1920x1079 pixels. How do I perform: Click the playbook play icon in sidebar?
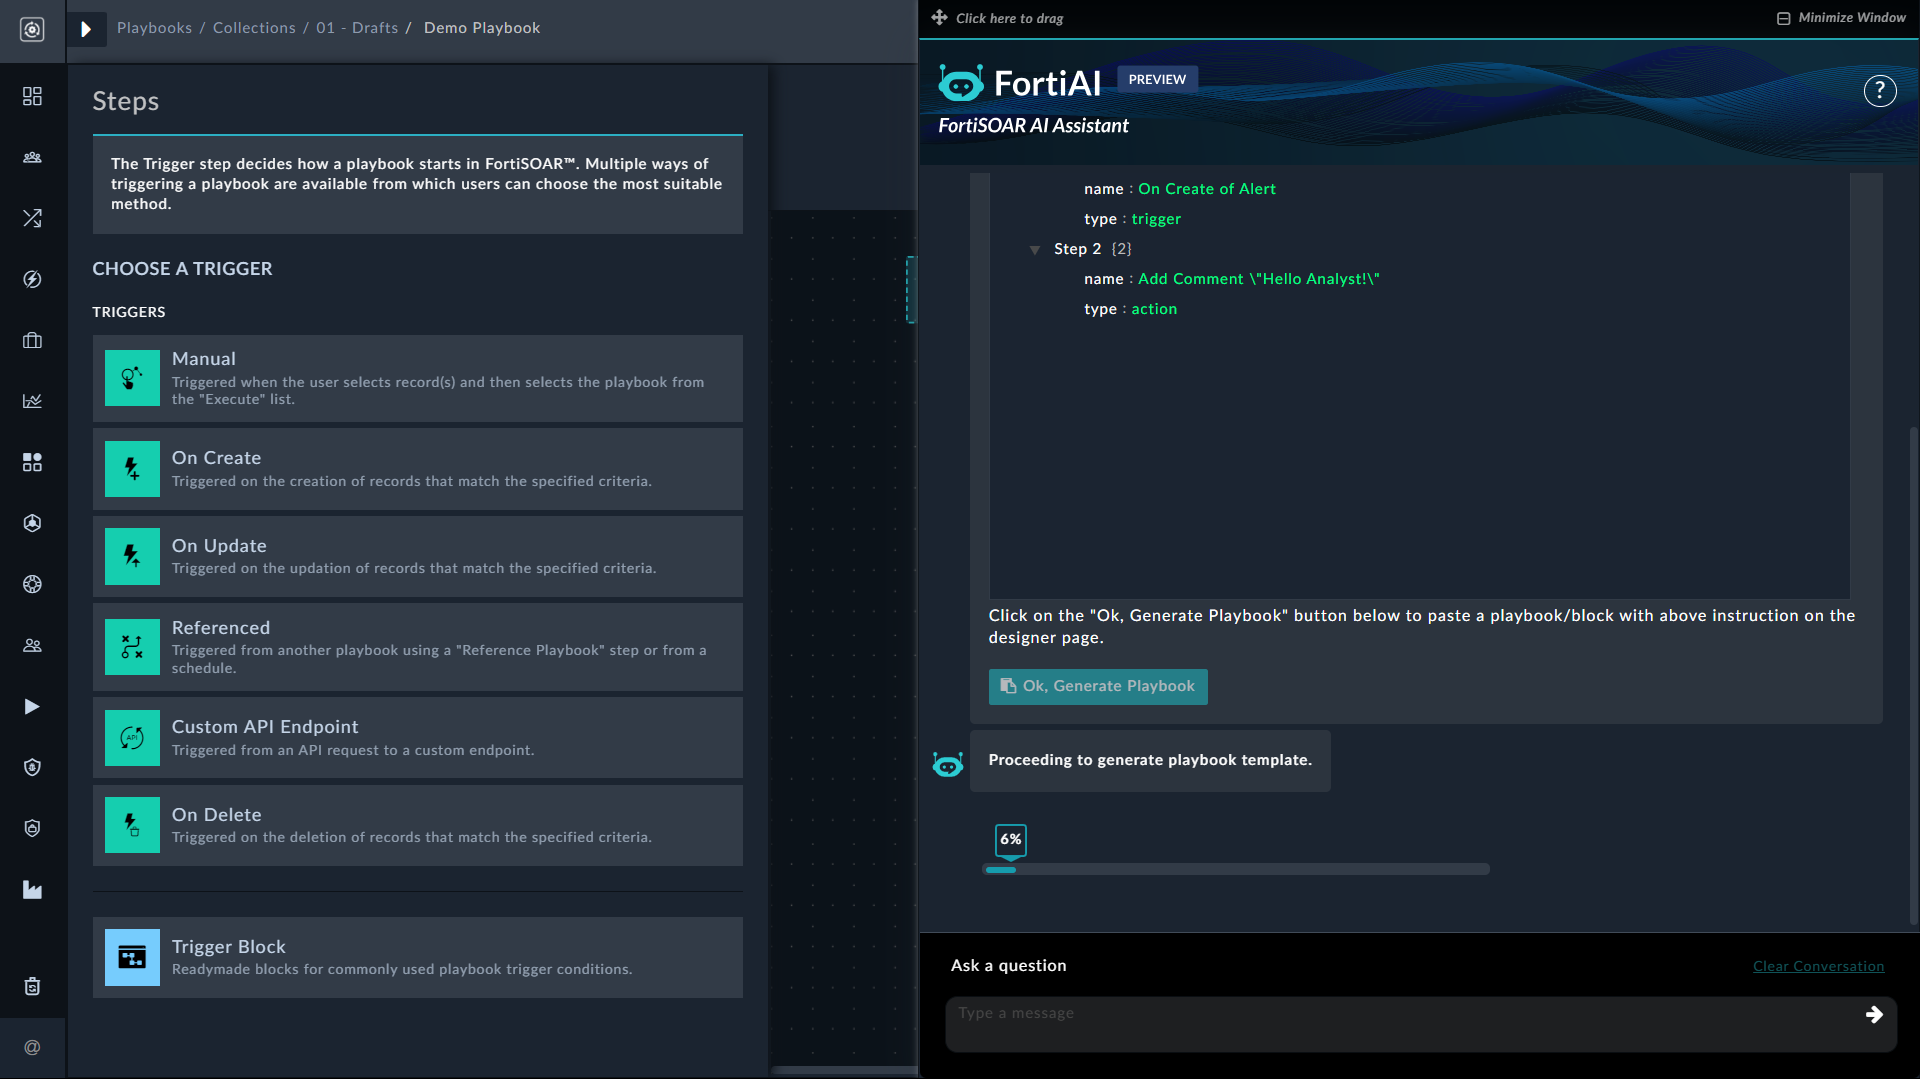coord(32,706)
